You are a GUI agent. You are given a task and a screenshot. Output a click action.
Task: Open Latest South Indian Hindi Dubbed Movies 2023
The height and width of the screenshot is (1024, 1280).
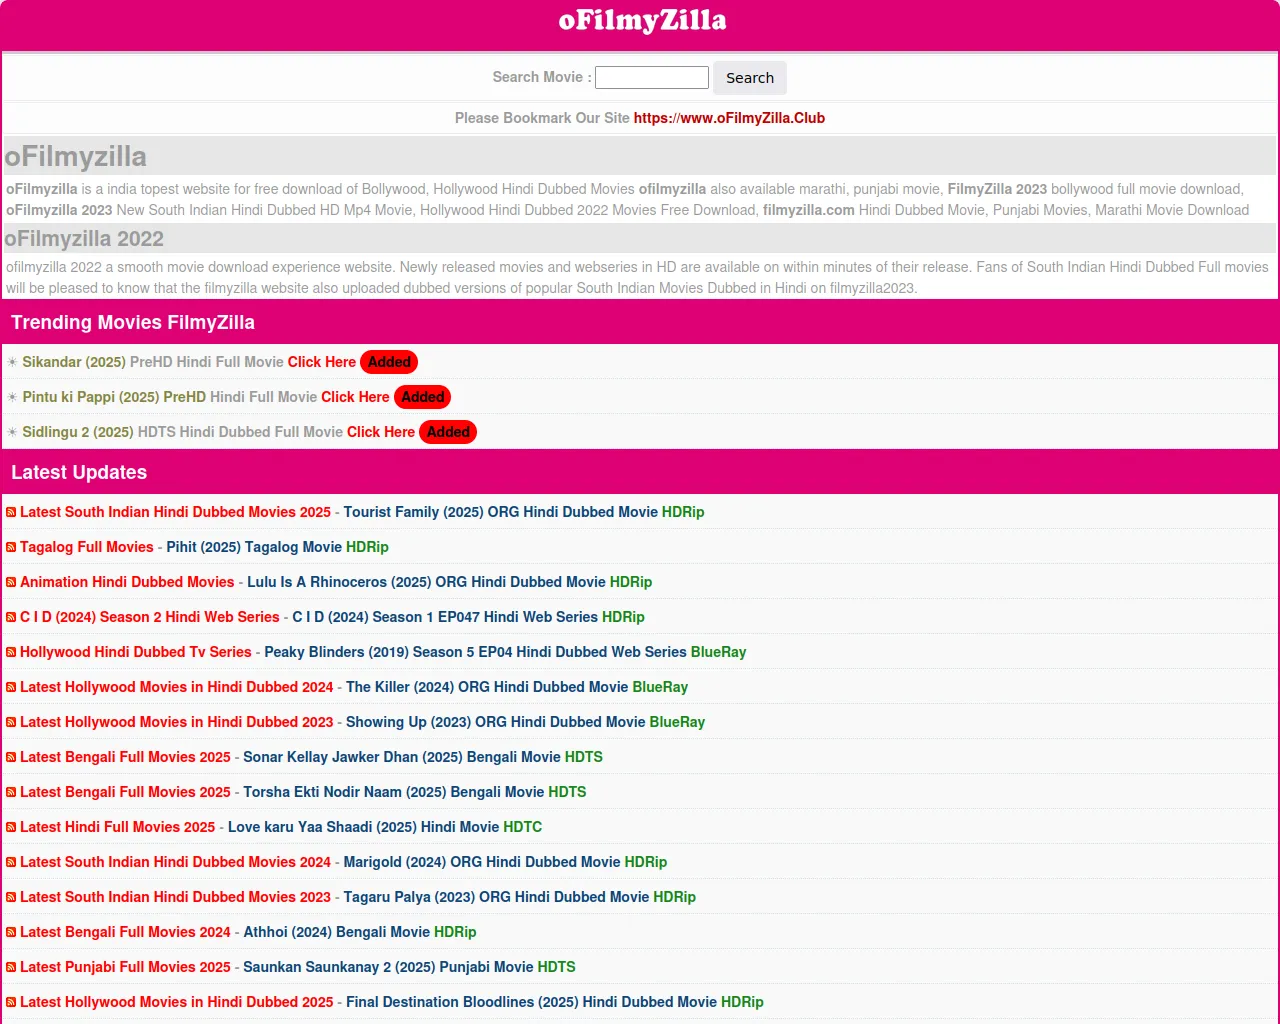(x=175, y=897)
